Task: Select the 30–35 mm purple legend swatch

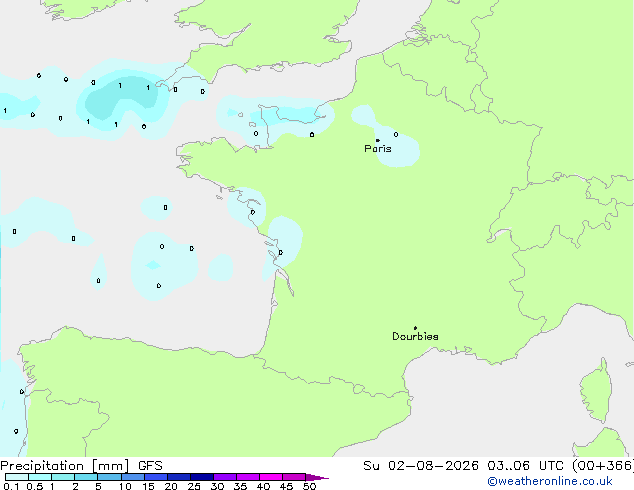Action: [224, 477]
